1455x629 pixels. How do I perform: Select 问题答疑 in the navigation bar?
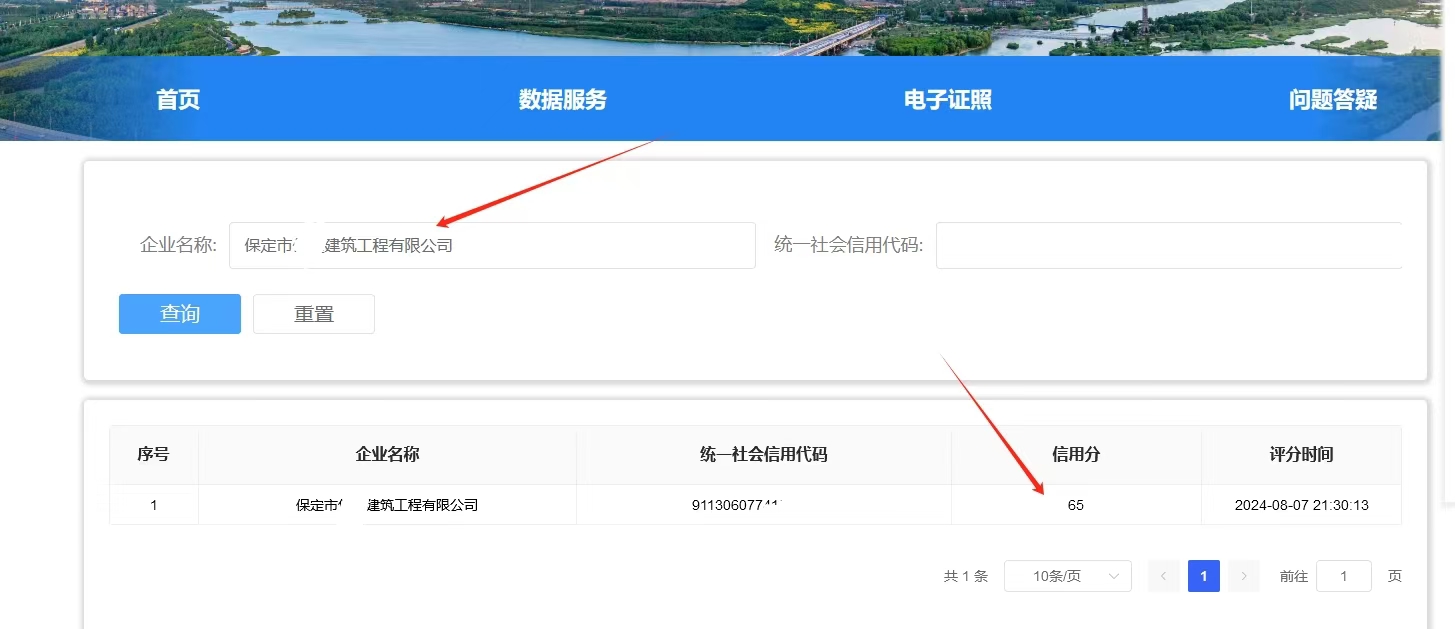point(1332,99)
